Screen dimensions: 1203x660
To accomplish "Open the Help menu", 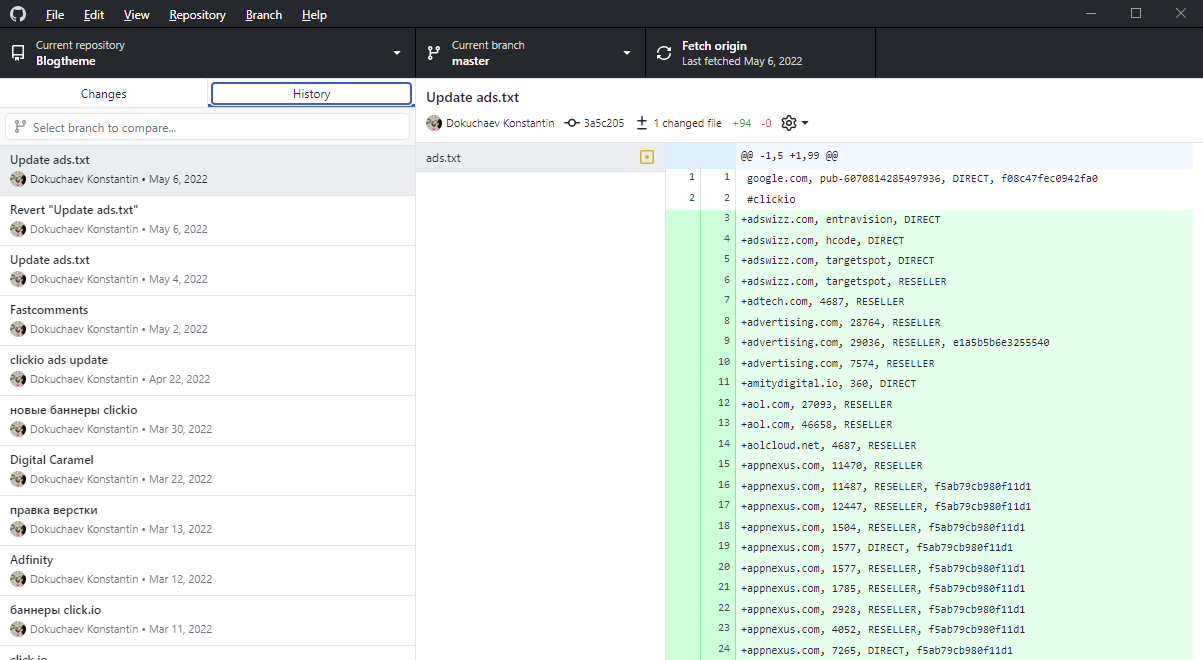I will tap(314, 15).
